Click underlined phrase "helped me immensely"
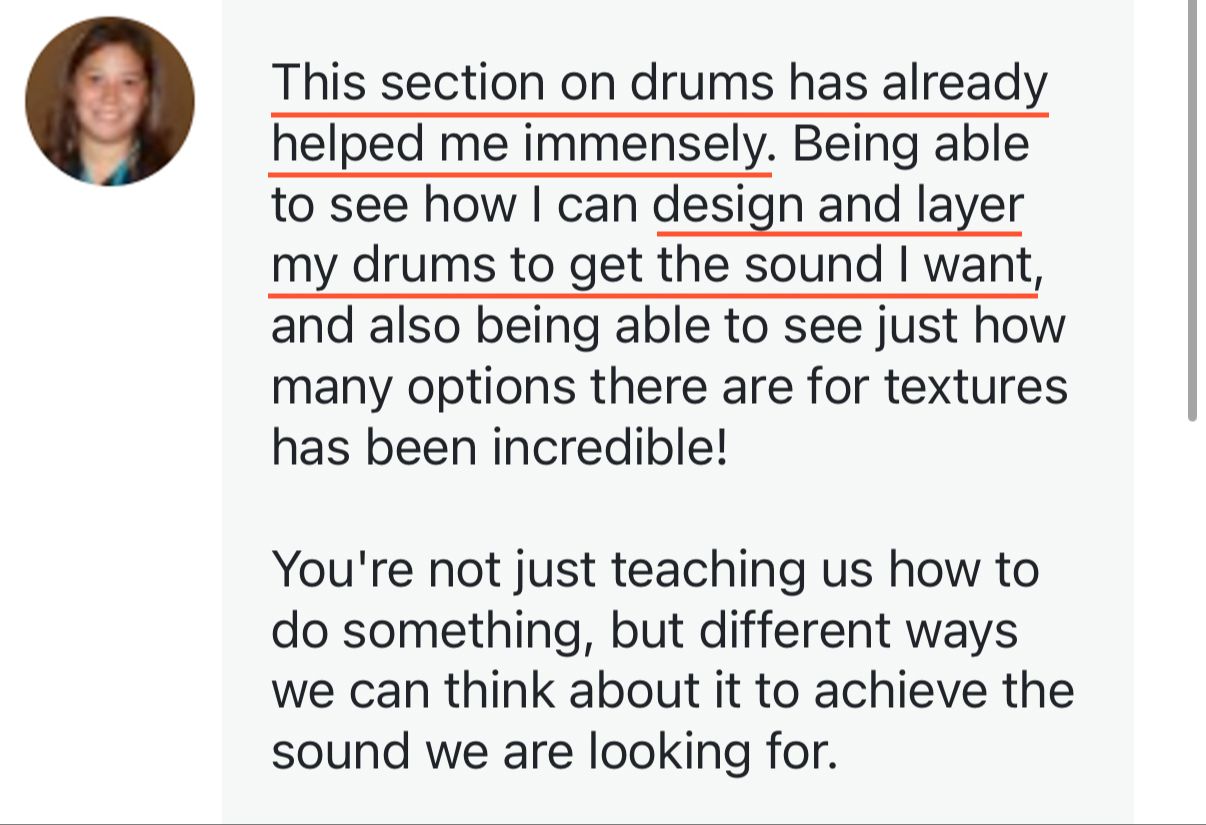 point(519,146)
